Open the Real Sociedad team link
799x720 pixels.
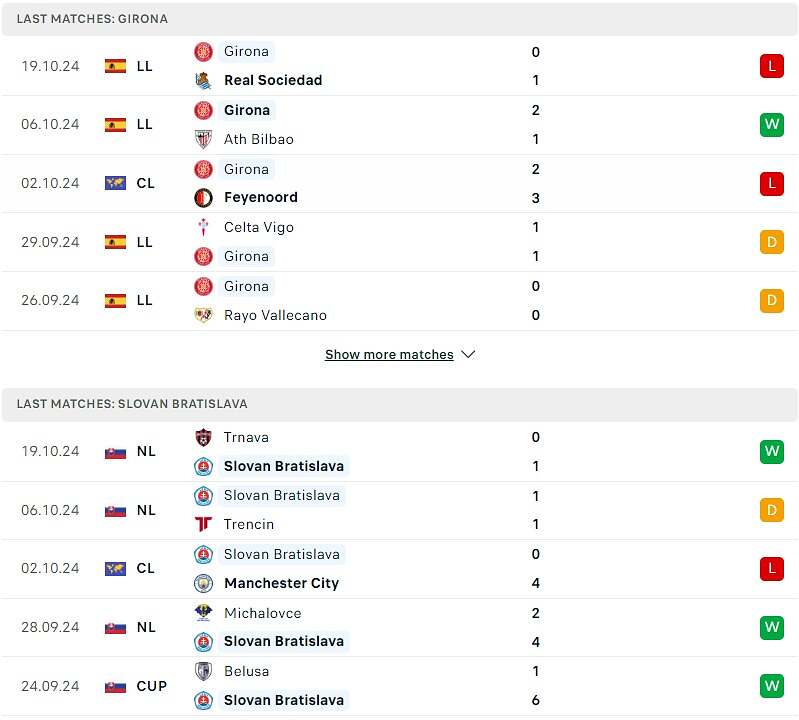tap(273, 81)
